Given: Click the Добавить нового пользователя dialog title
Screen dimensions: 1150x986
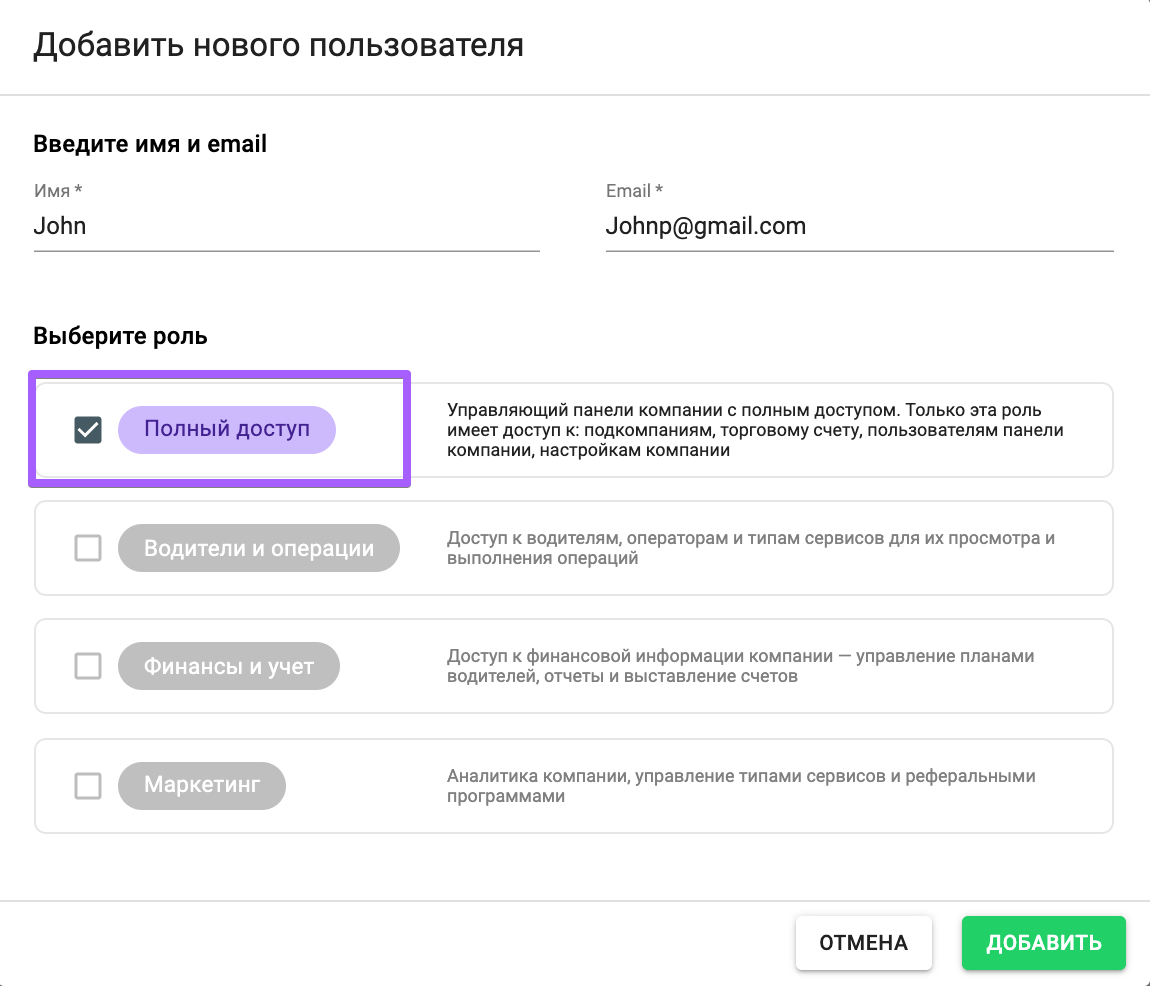Looking at the screenshot, I should click(278, 46).
